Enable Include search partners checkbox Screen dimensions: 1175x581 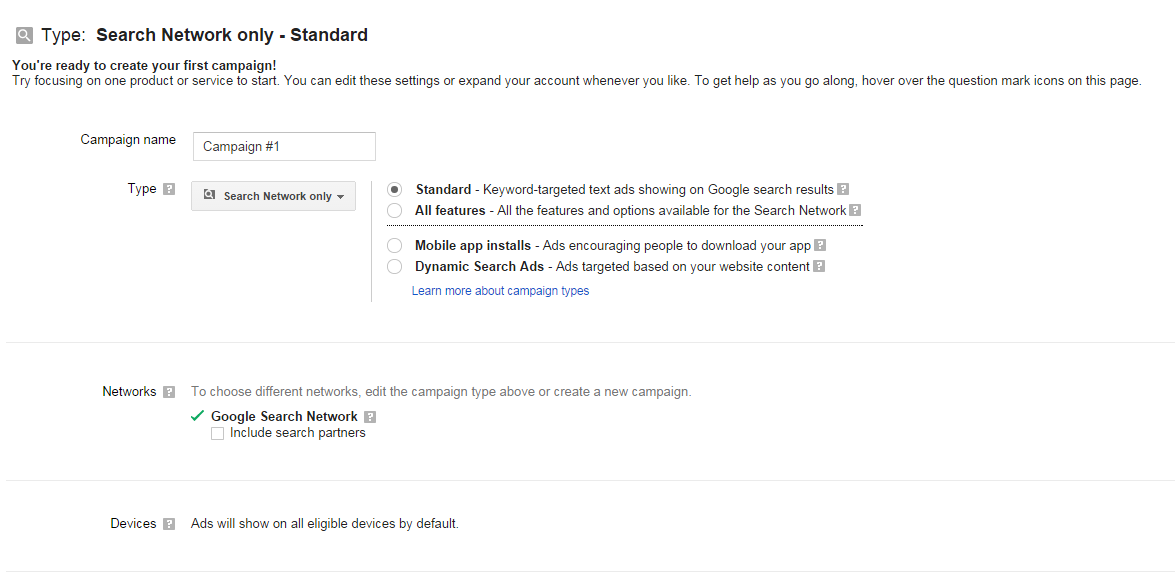[x=217, y=433]
